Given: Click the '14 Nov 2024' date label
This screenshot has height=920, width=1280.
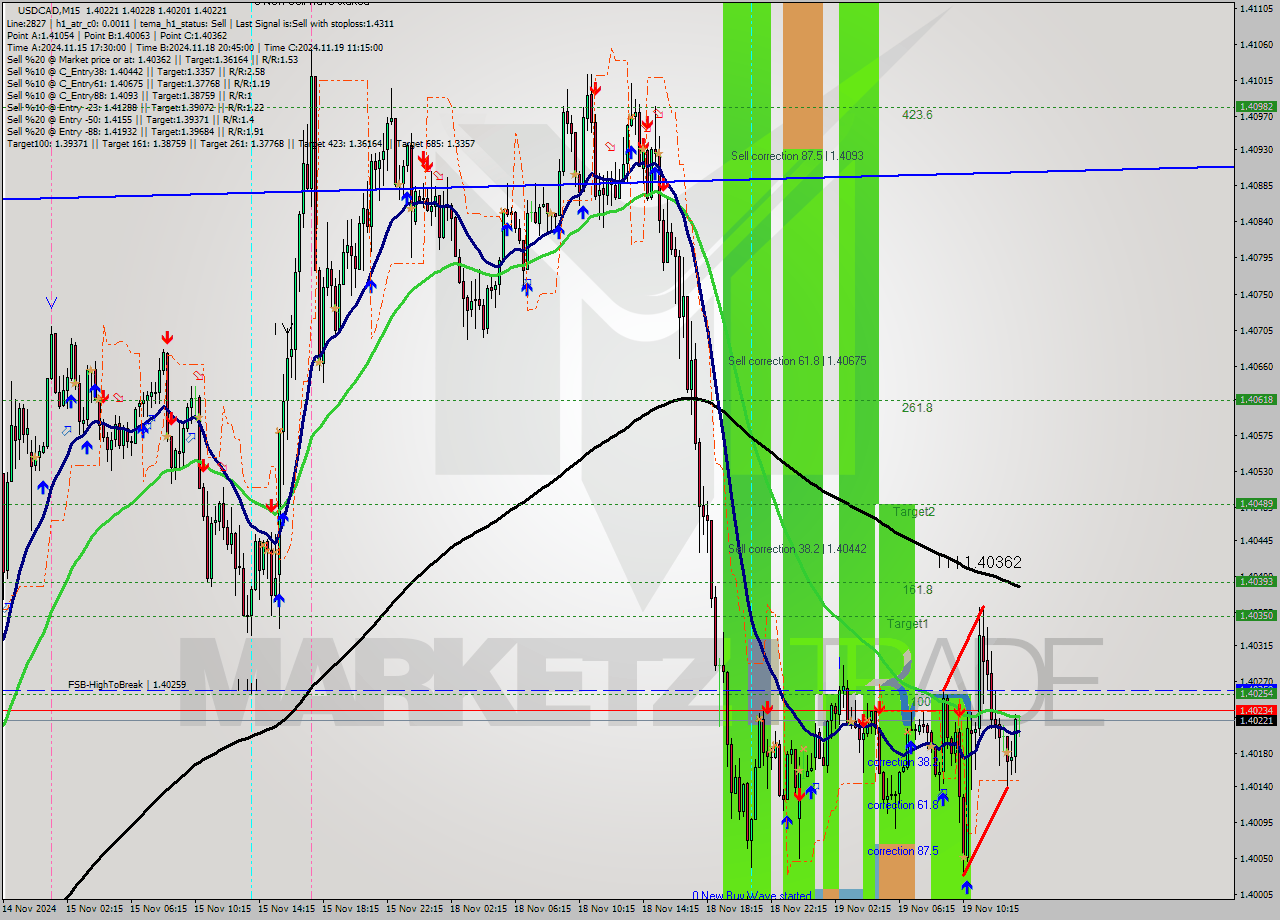Looking at the screenshot, I should coord(30,909).
